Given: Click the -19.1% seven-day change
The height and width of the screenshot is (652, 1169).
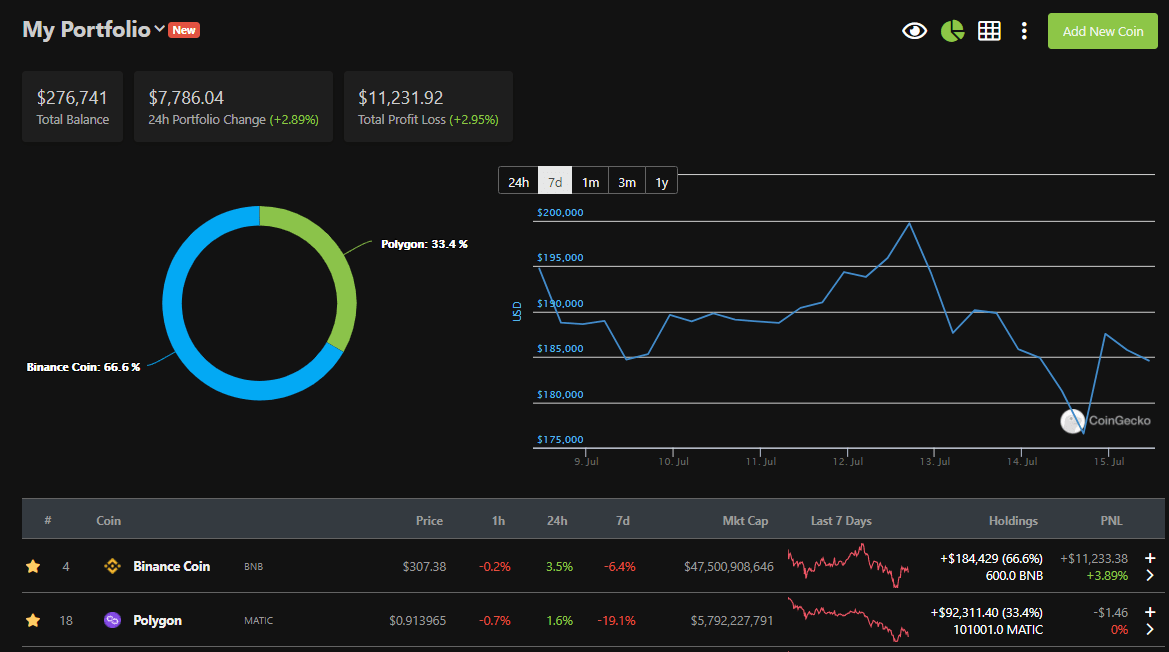Looking at the screenshot, I should 617,621.
